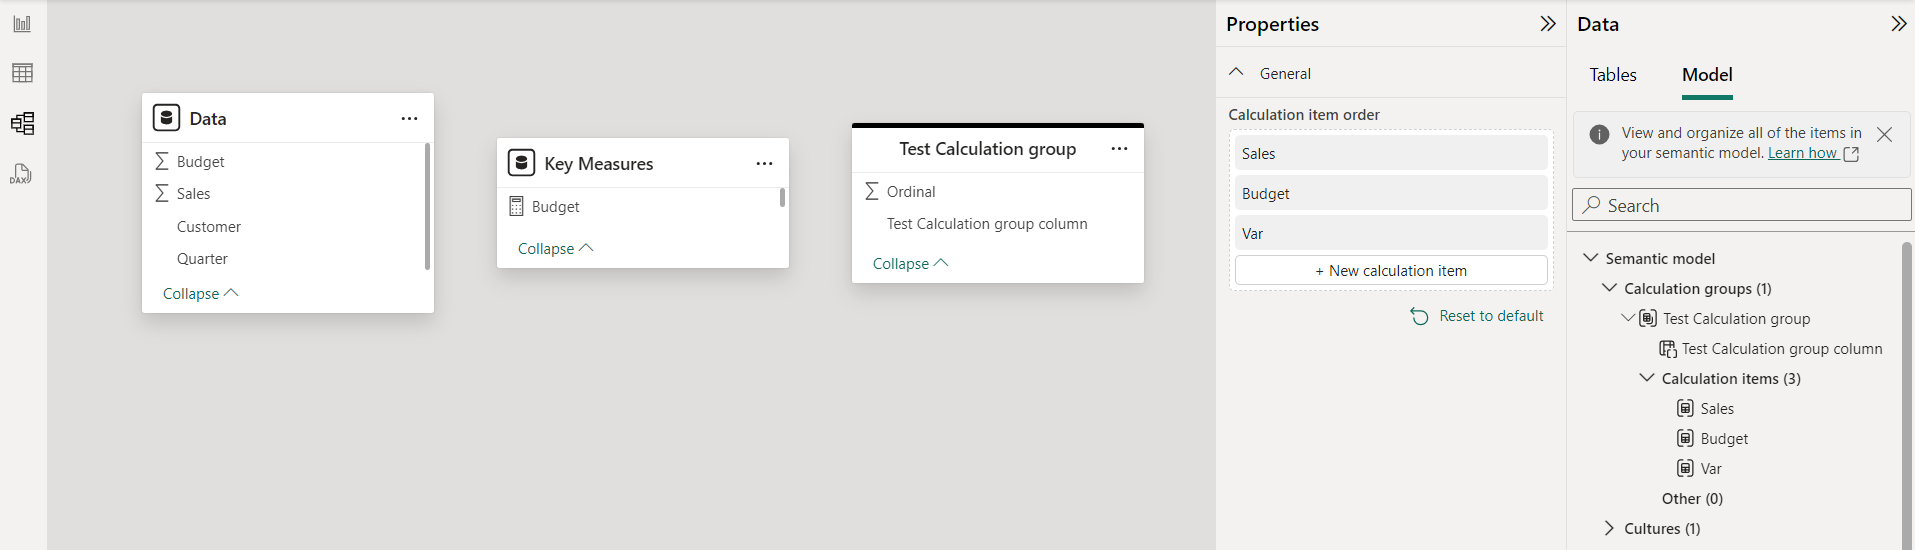Switch to the Tables tab

[1613, 75]
